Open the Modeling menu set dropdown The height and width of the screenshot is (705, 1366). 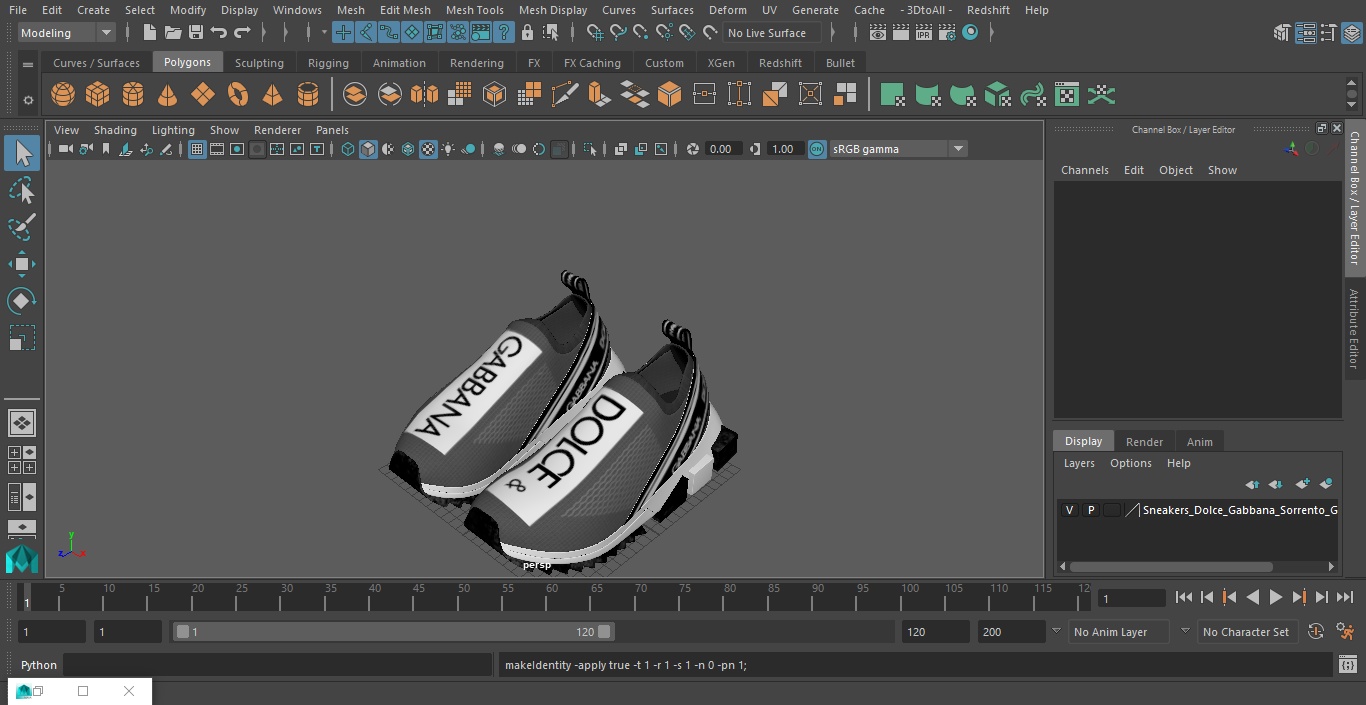67,33
